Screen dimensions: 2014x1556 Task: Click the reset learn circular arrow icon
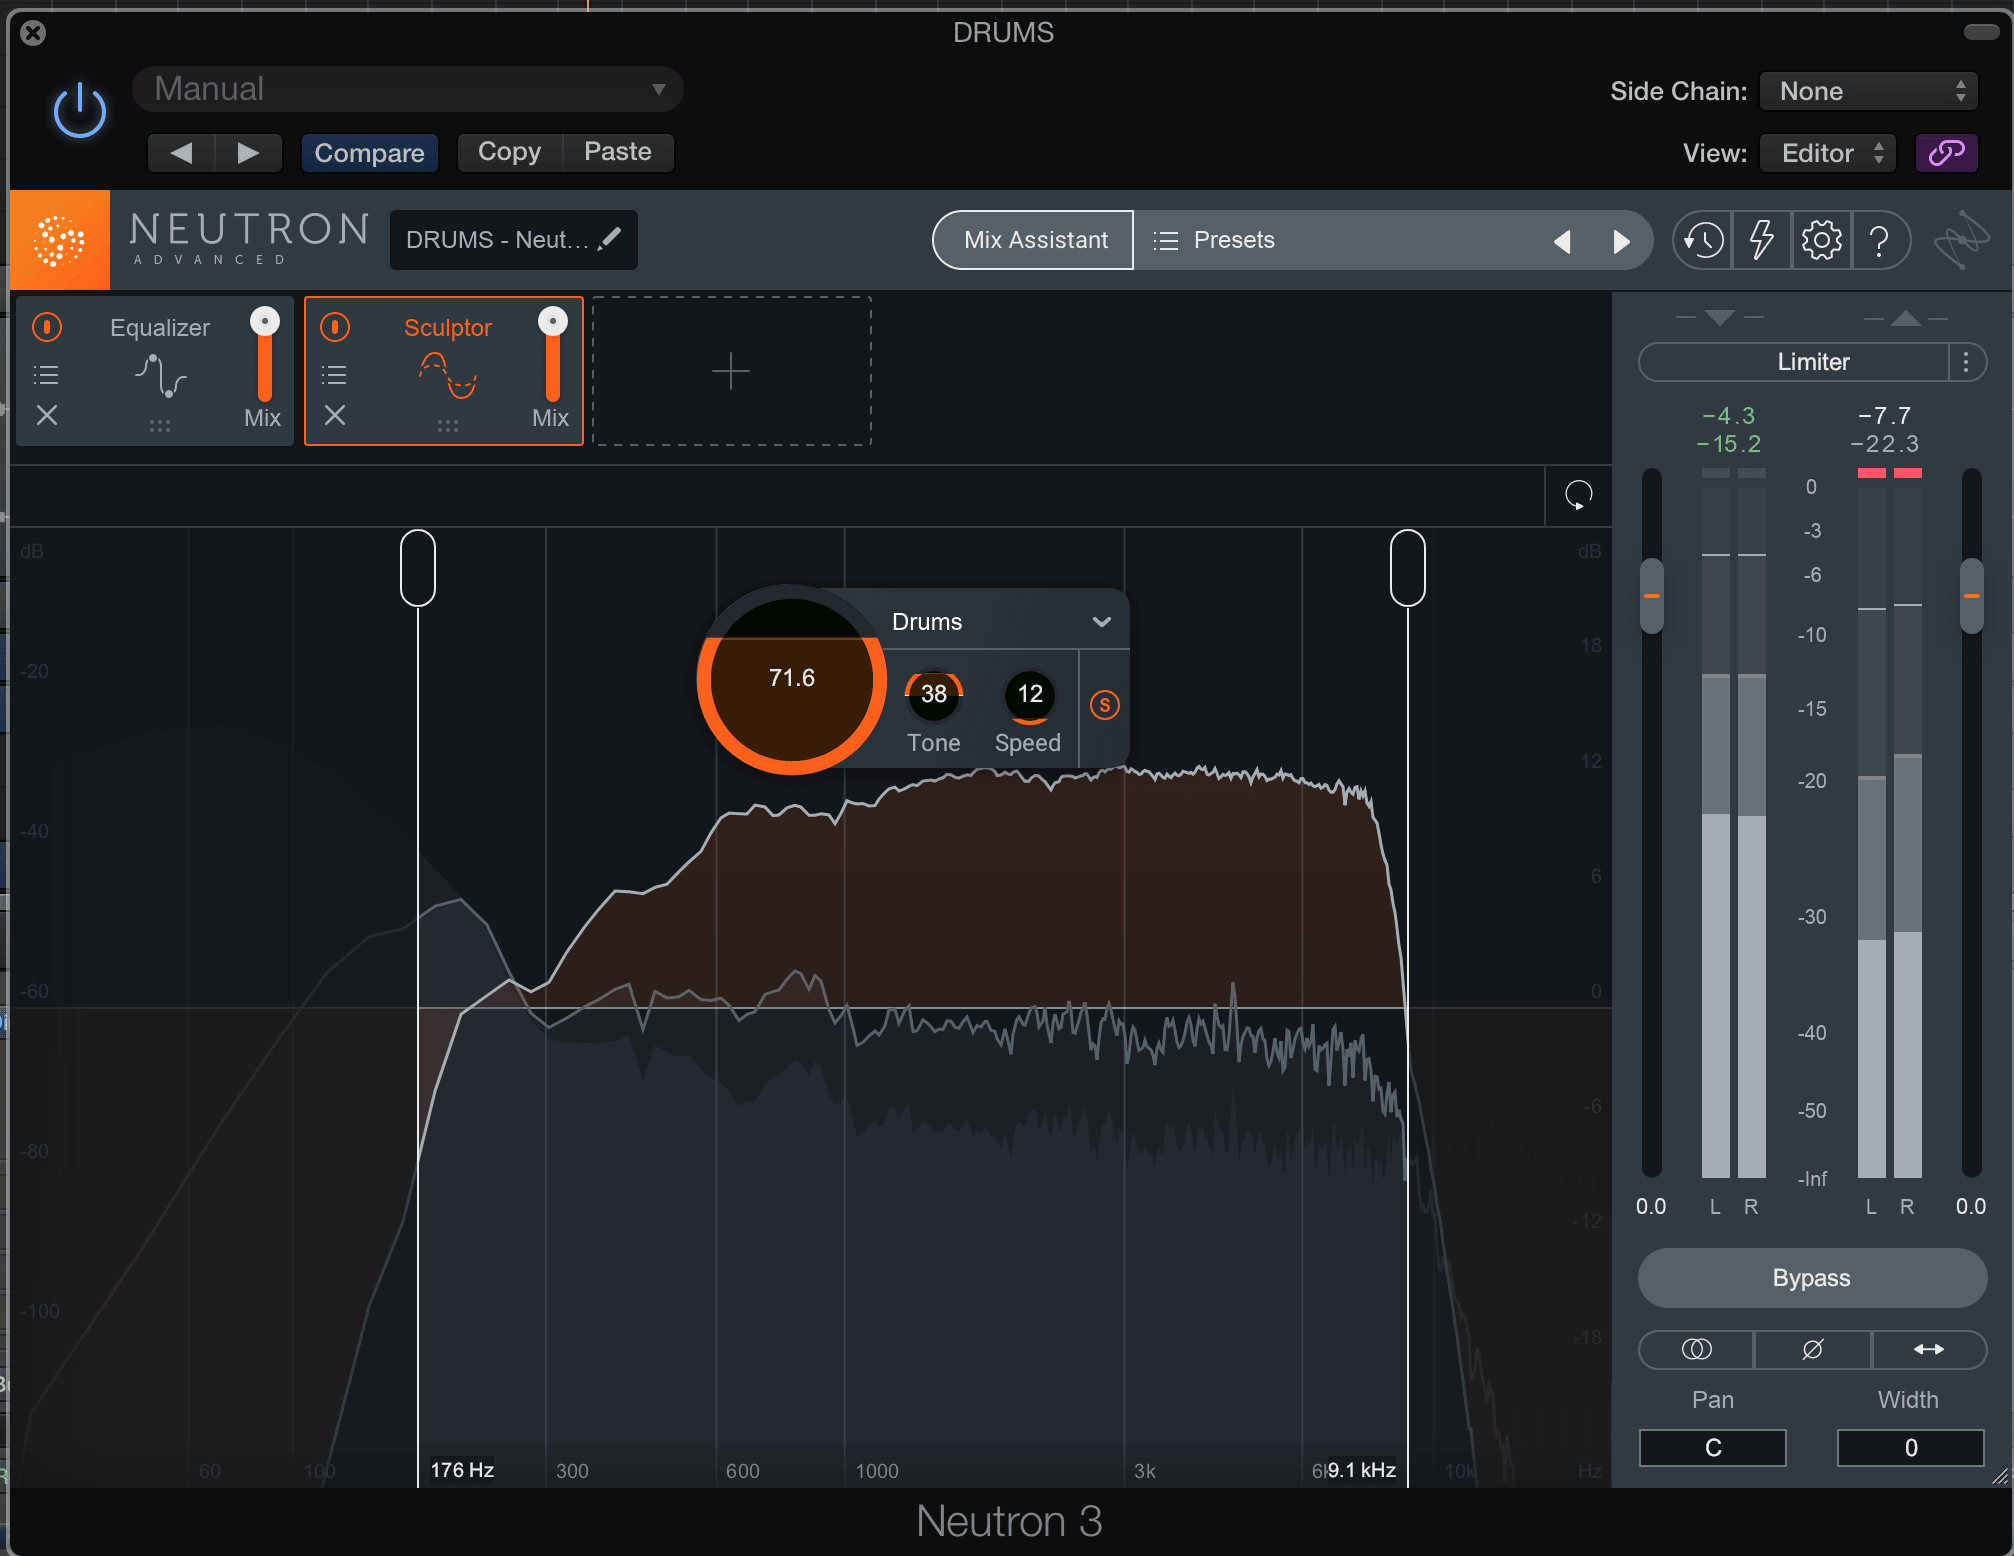click(1578, 494)
